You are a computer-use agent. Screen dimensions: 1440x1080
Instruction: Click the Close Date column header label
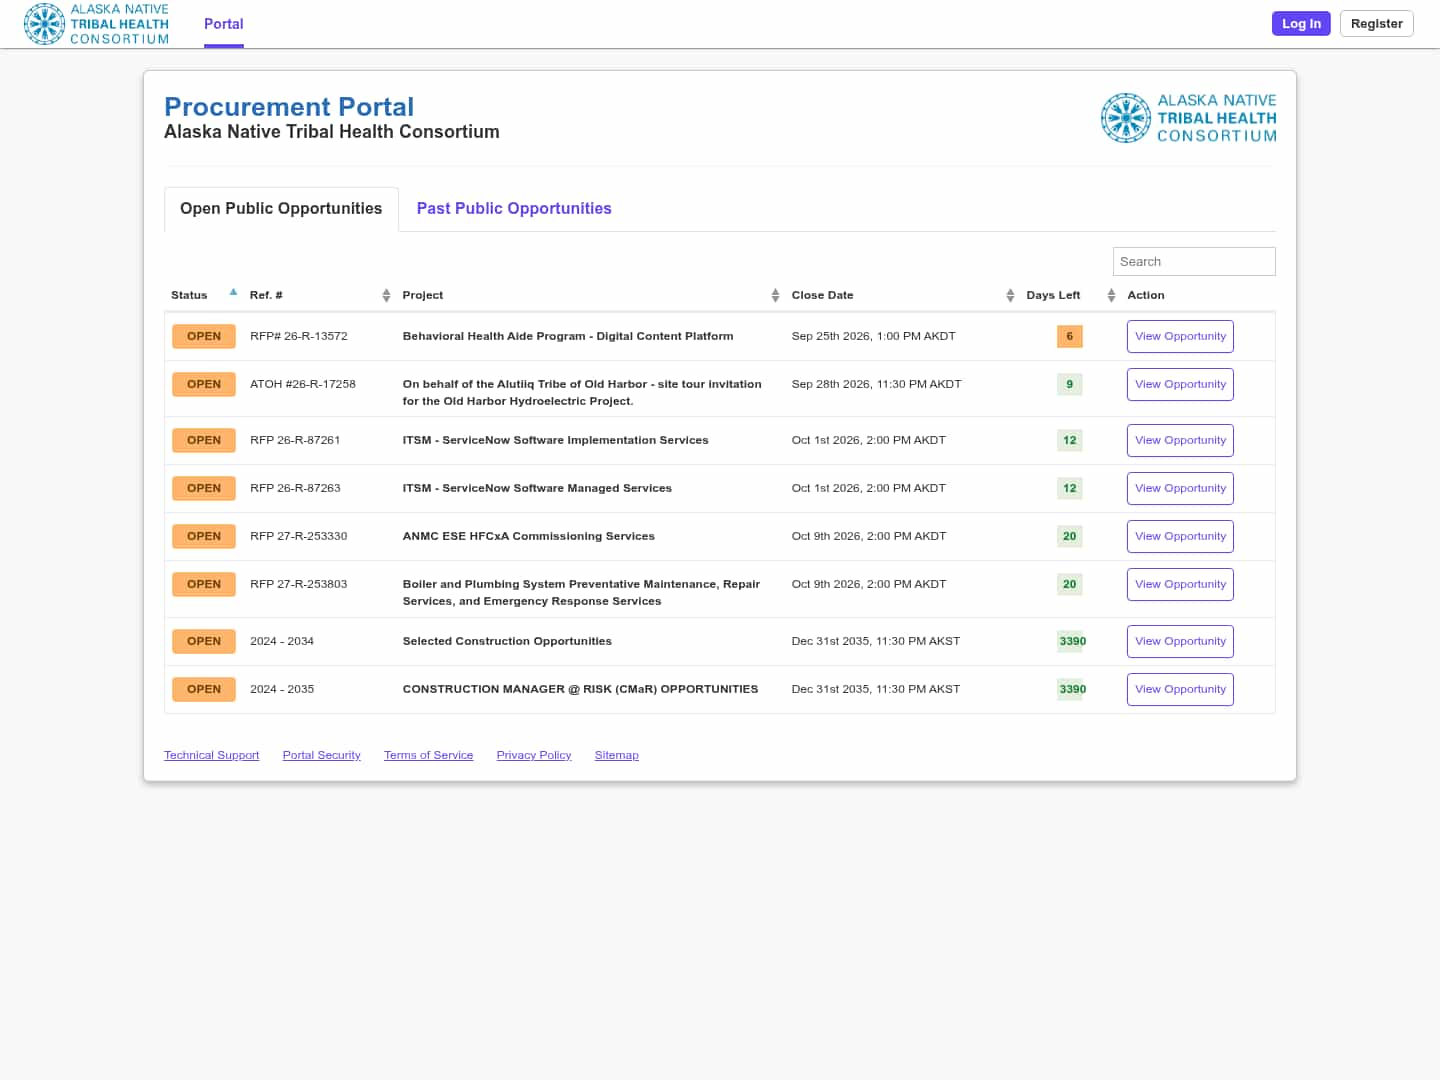click(x=823, y=295)
